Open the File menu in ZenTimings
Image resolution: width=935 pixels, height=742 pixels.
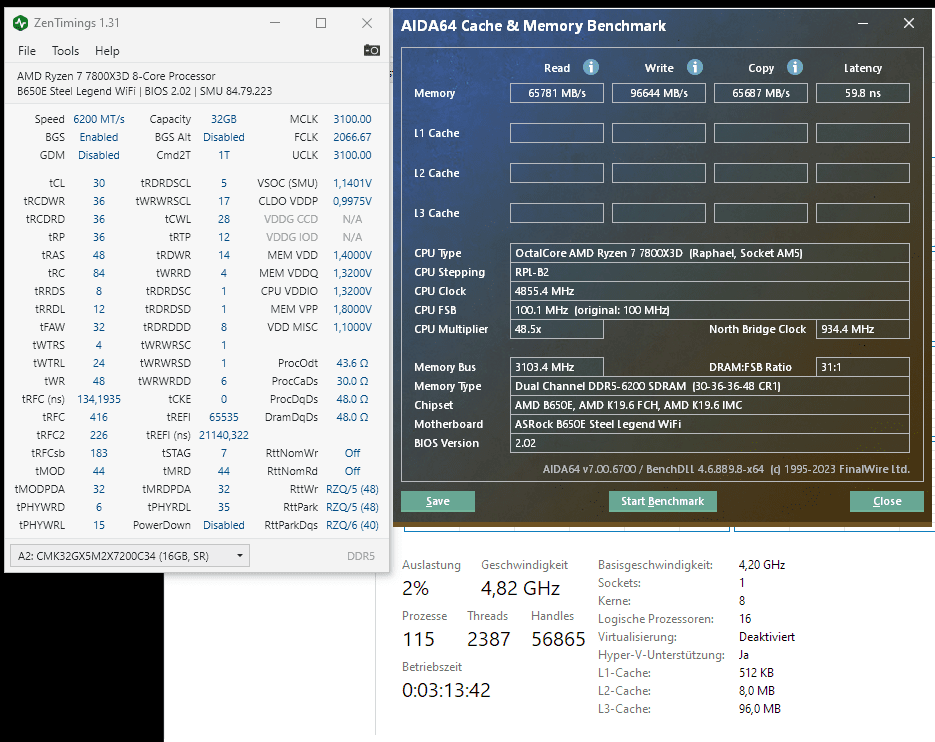27,51
